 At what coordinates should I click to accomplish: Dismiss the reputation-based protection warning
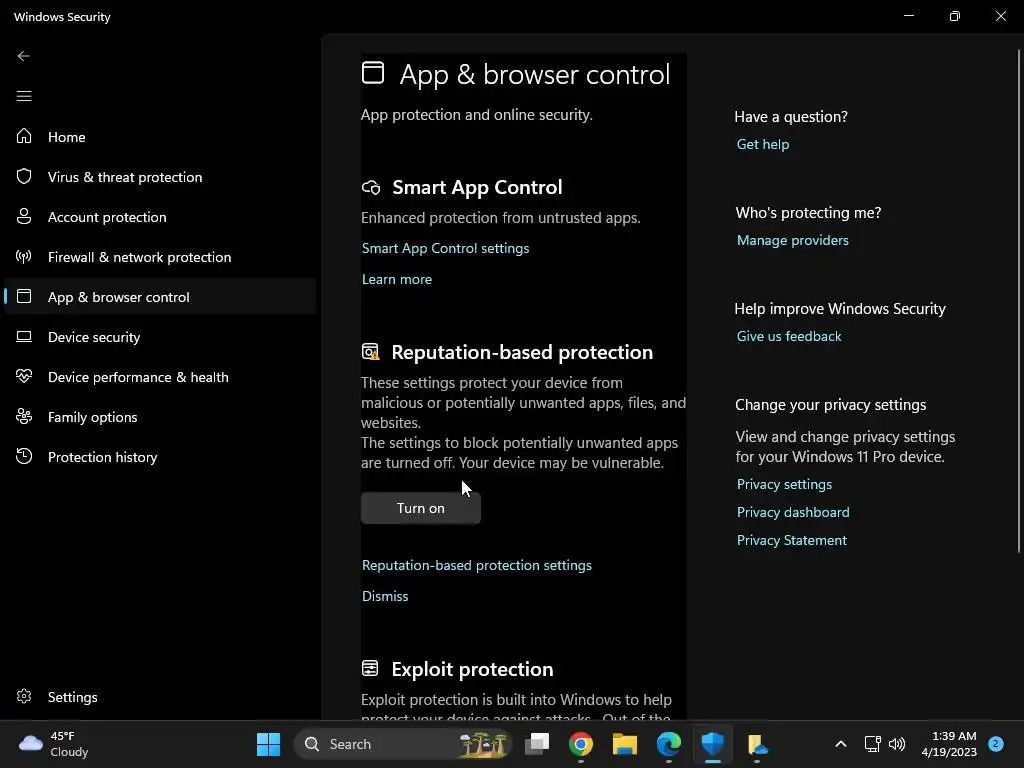pos(385,596)
